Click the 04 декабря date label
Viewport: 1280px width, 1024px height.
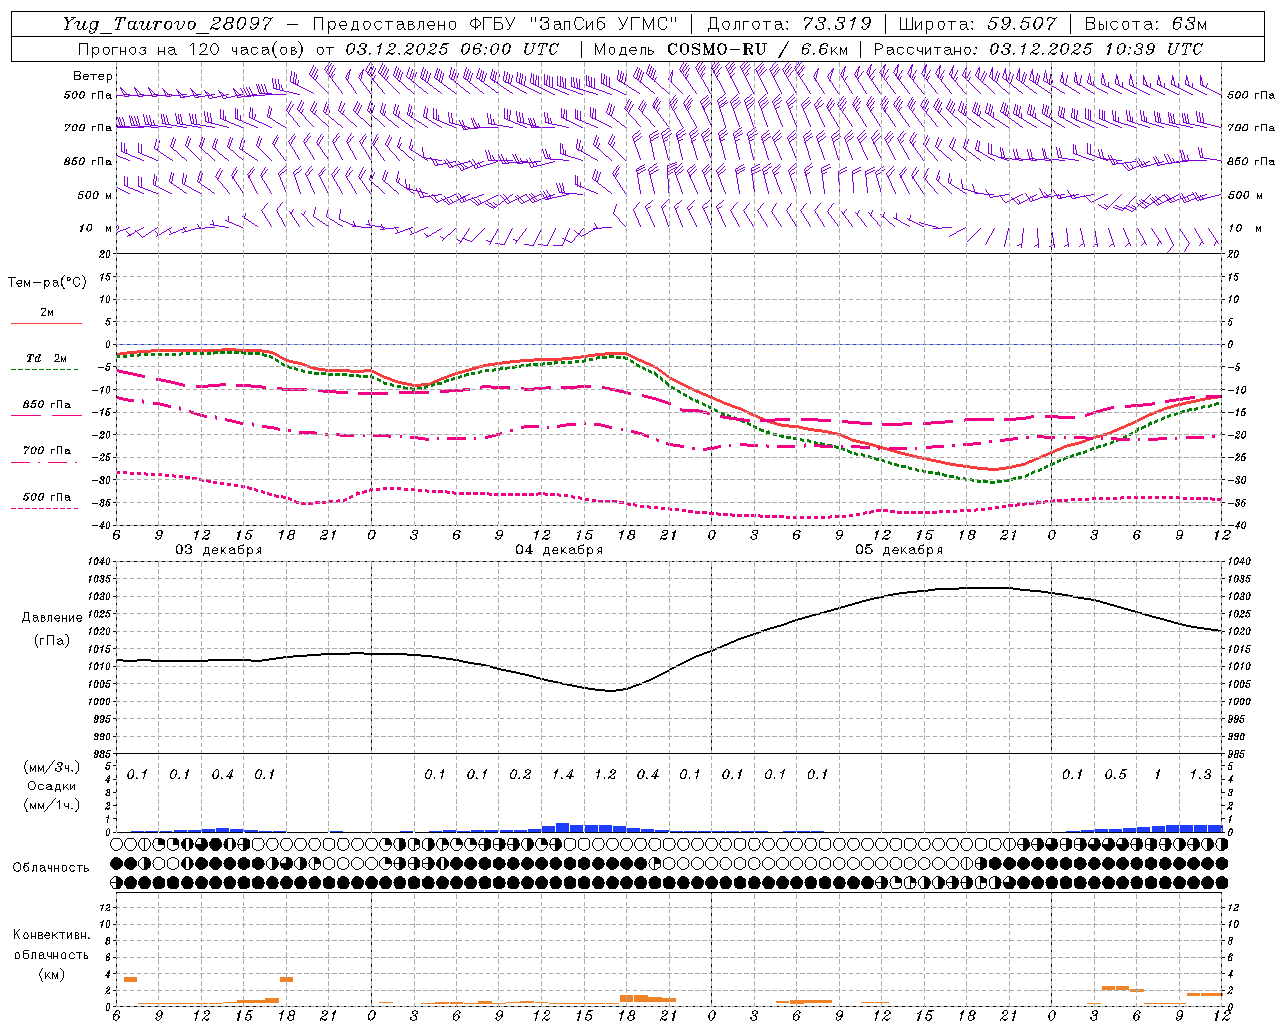coord(559,550)
